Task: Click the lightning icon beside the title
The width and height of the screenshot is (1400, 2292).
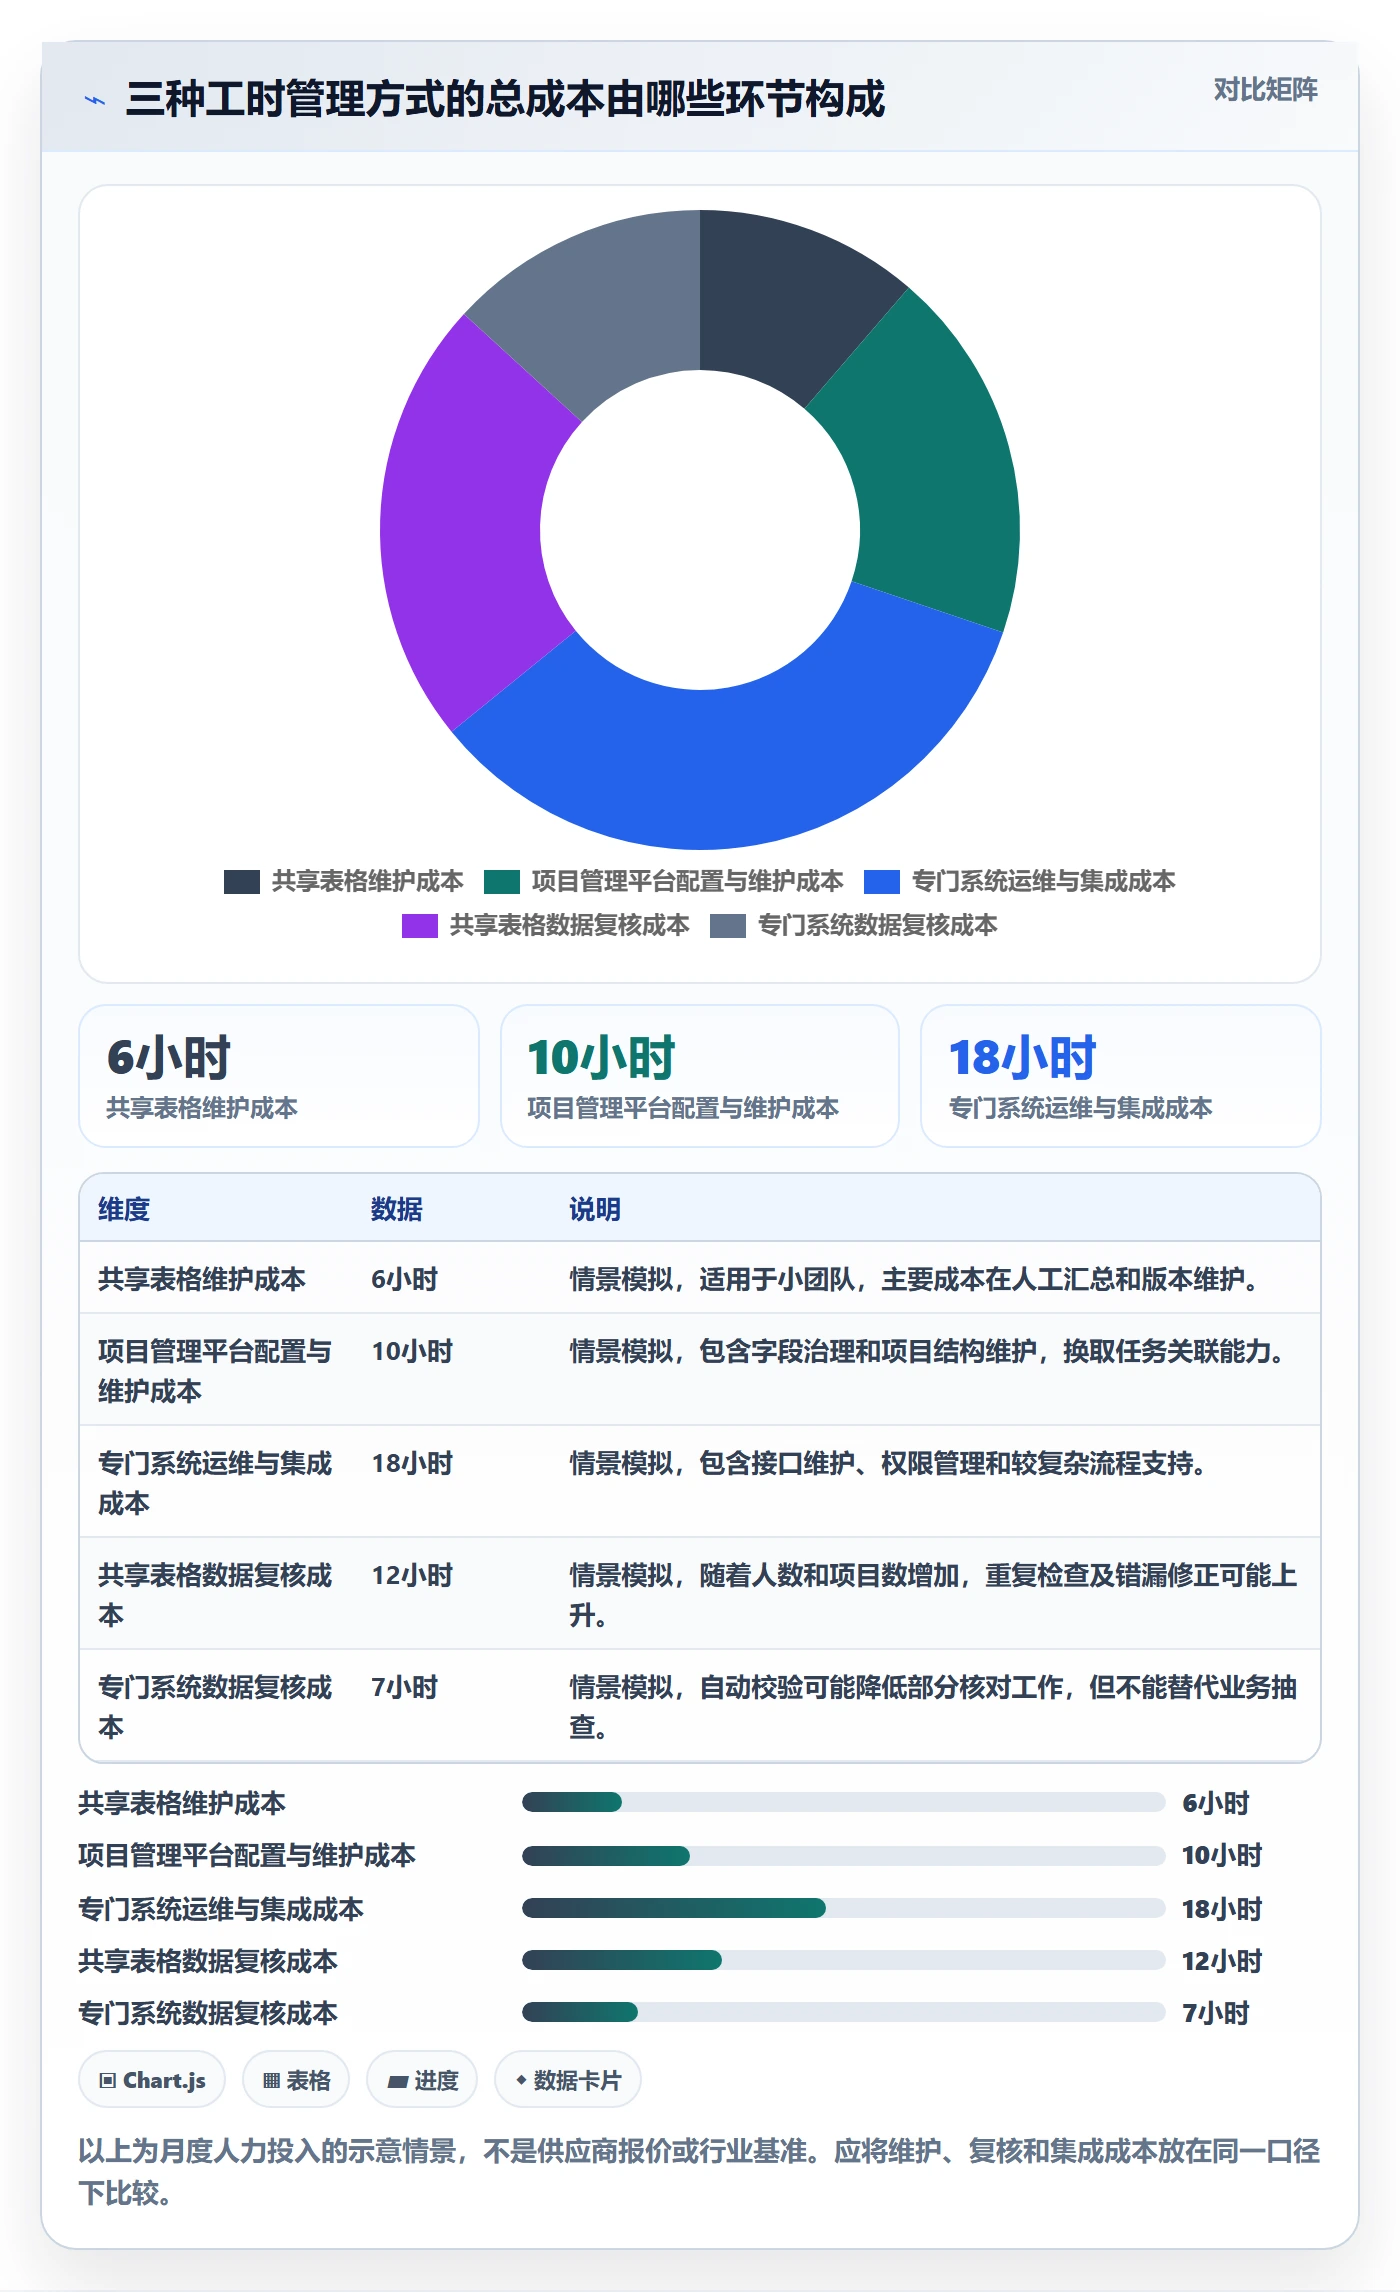Action: [95, 100]
